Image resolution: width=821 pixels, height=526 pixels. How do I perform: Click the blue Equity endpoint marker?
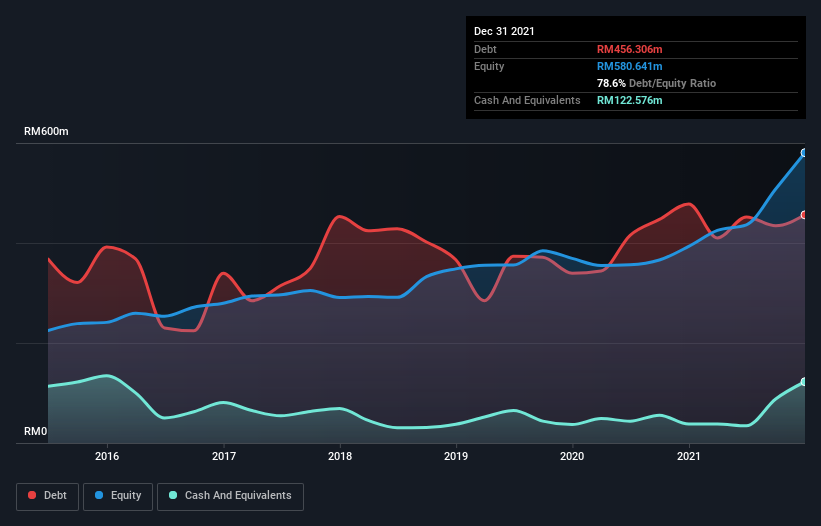click(804, 153)
